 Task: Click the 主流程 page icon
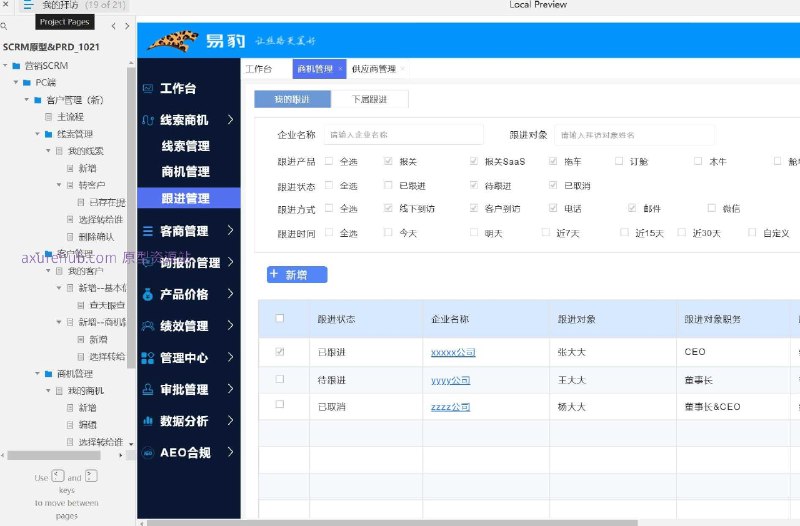48,117
